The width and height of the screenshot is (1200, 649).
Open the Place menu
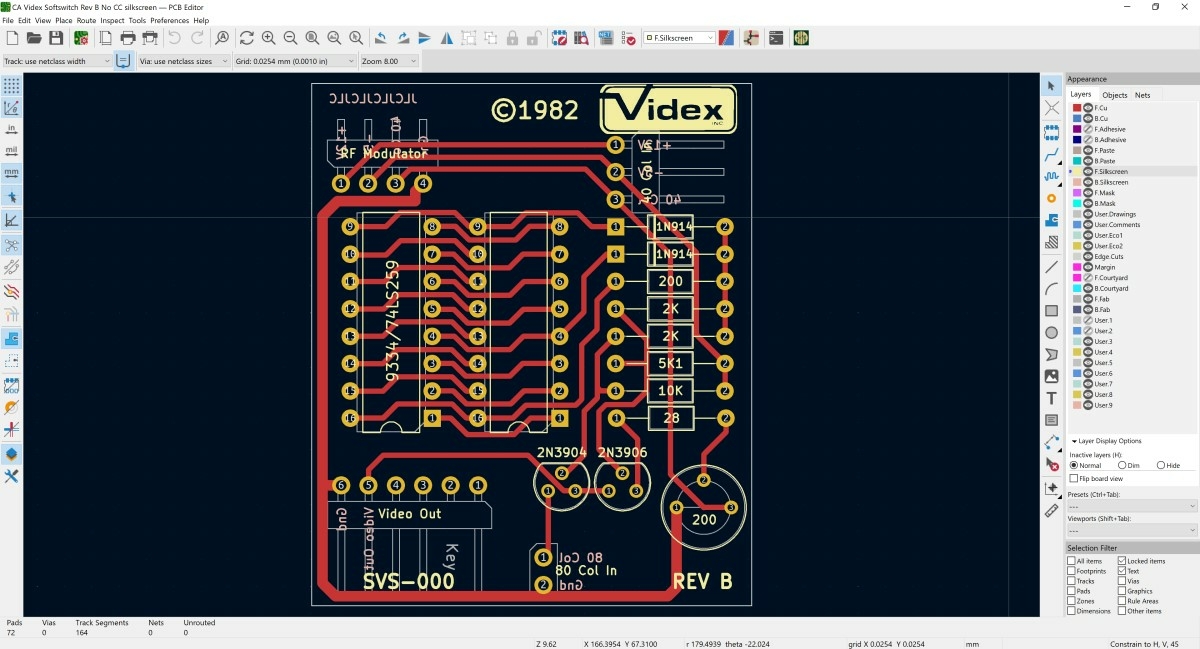coord(63,20)
